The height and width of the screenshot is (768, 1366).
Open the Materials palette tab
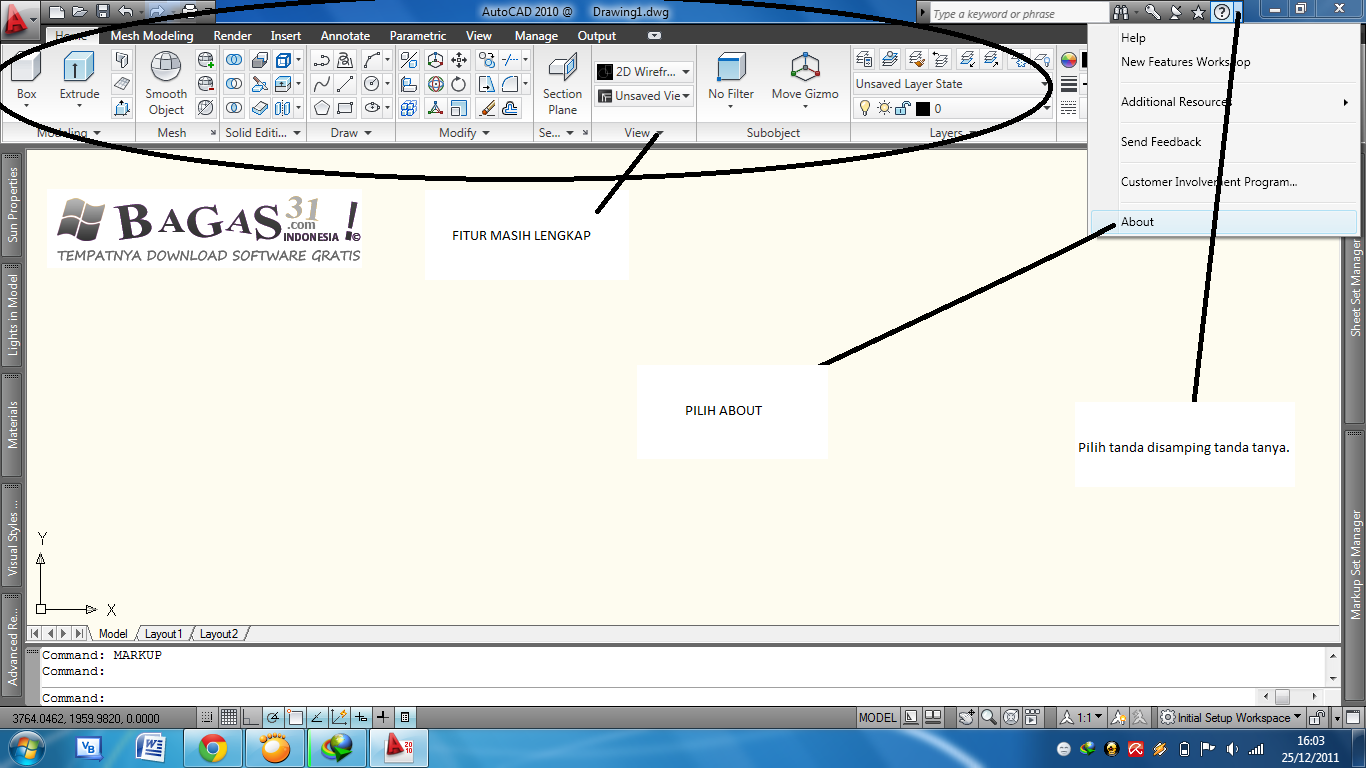tap(13, 424)
